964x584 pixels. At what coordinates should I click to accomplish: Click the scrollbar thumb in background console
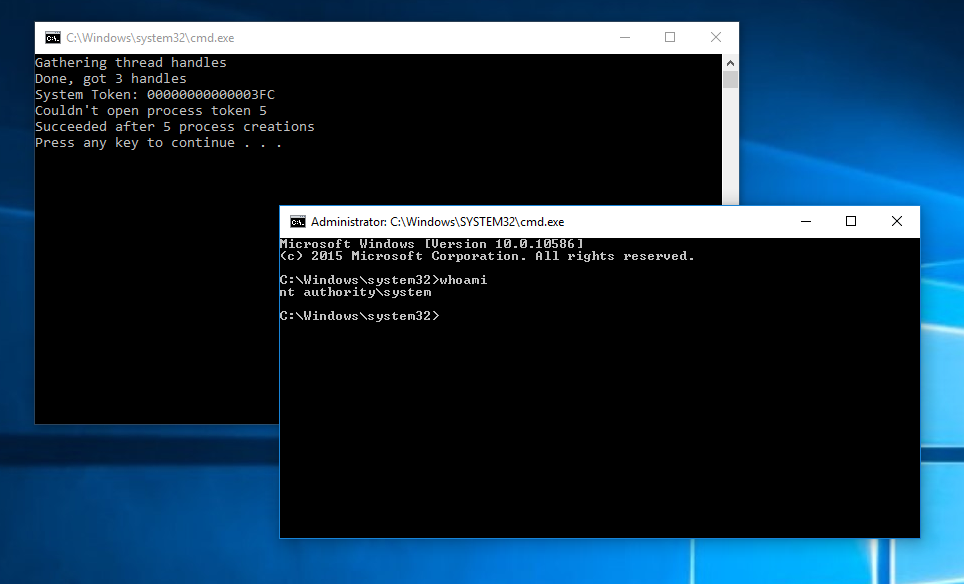(x=730, y=79)
